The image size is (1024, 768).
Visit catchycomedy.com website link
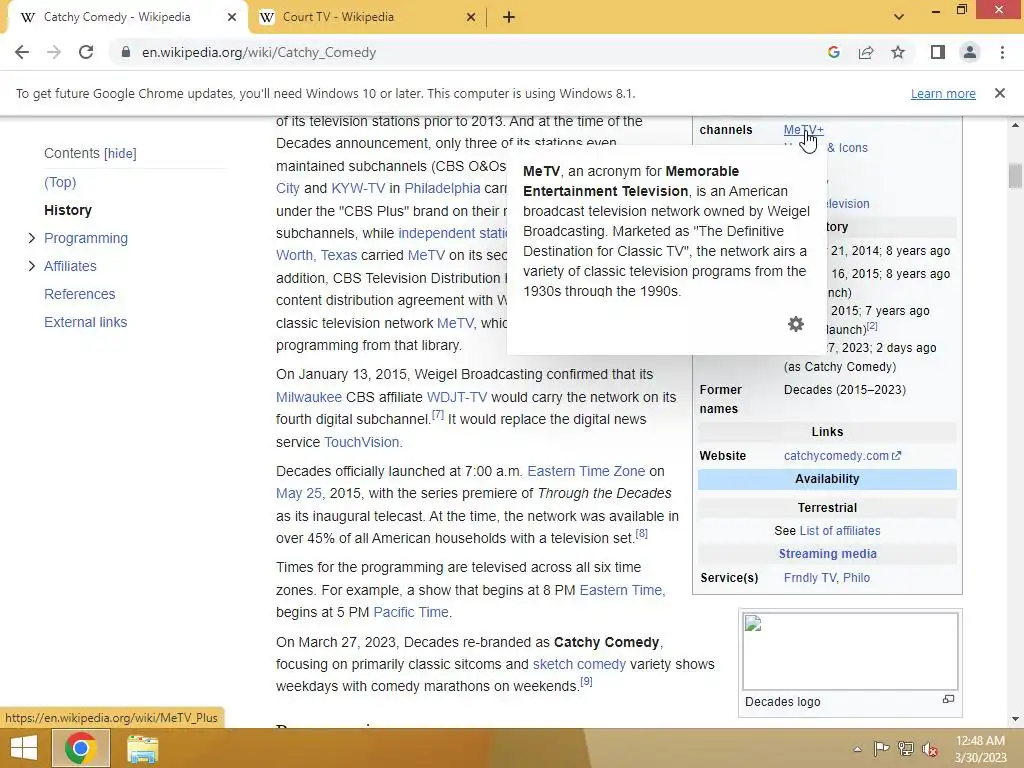pos(842,456)
